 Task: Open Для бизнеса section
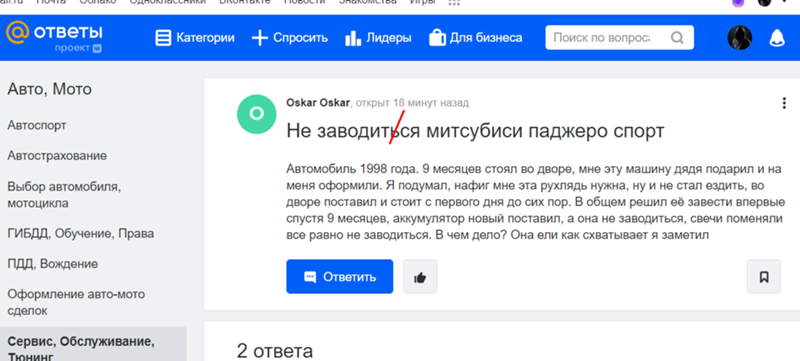pos(476,38)
